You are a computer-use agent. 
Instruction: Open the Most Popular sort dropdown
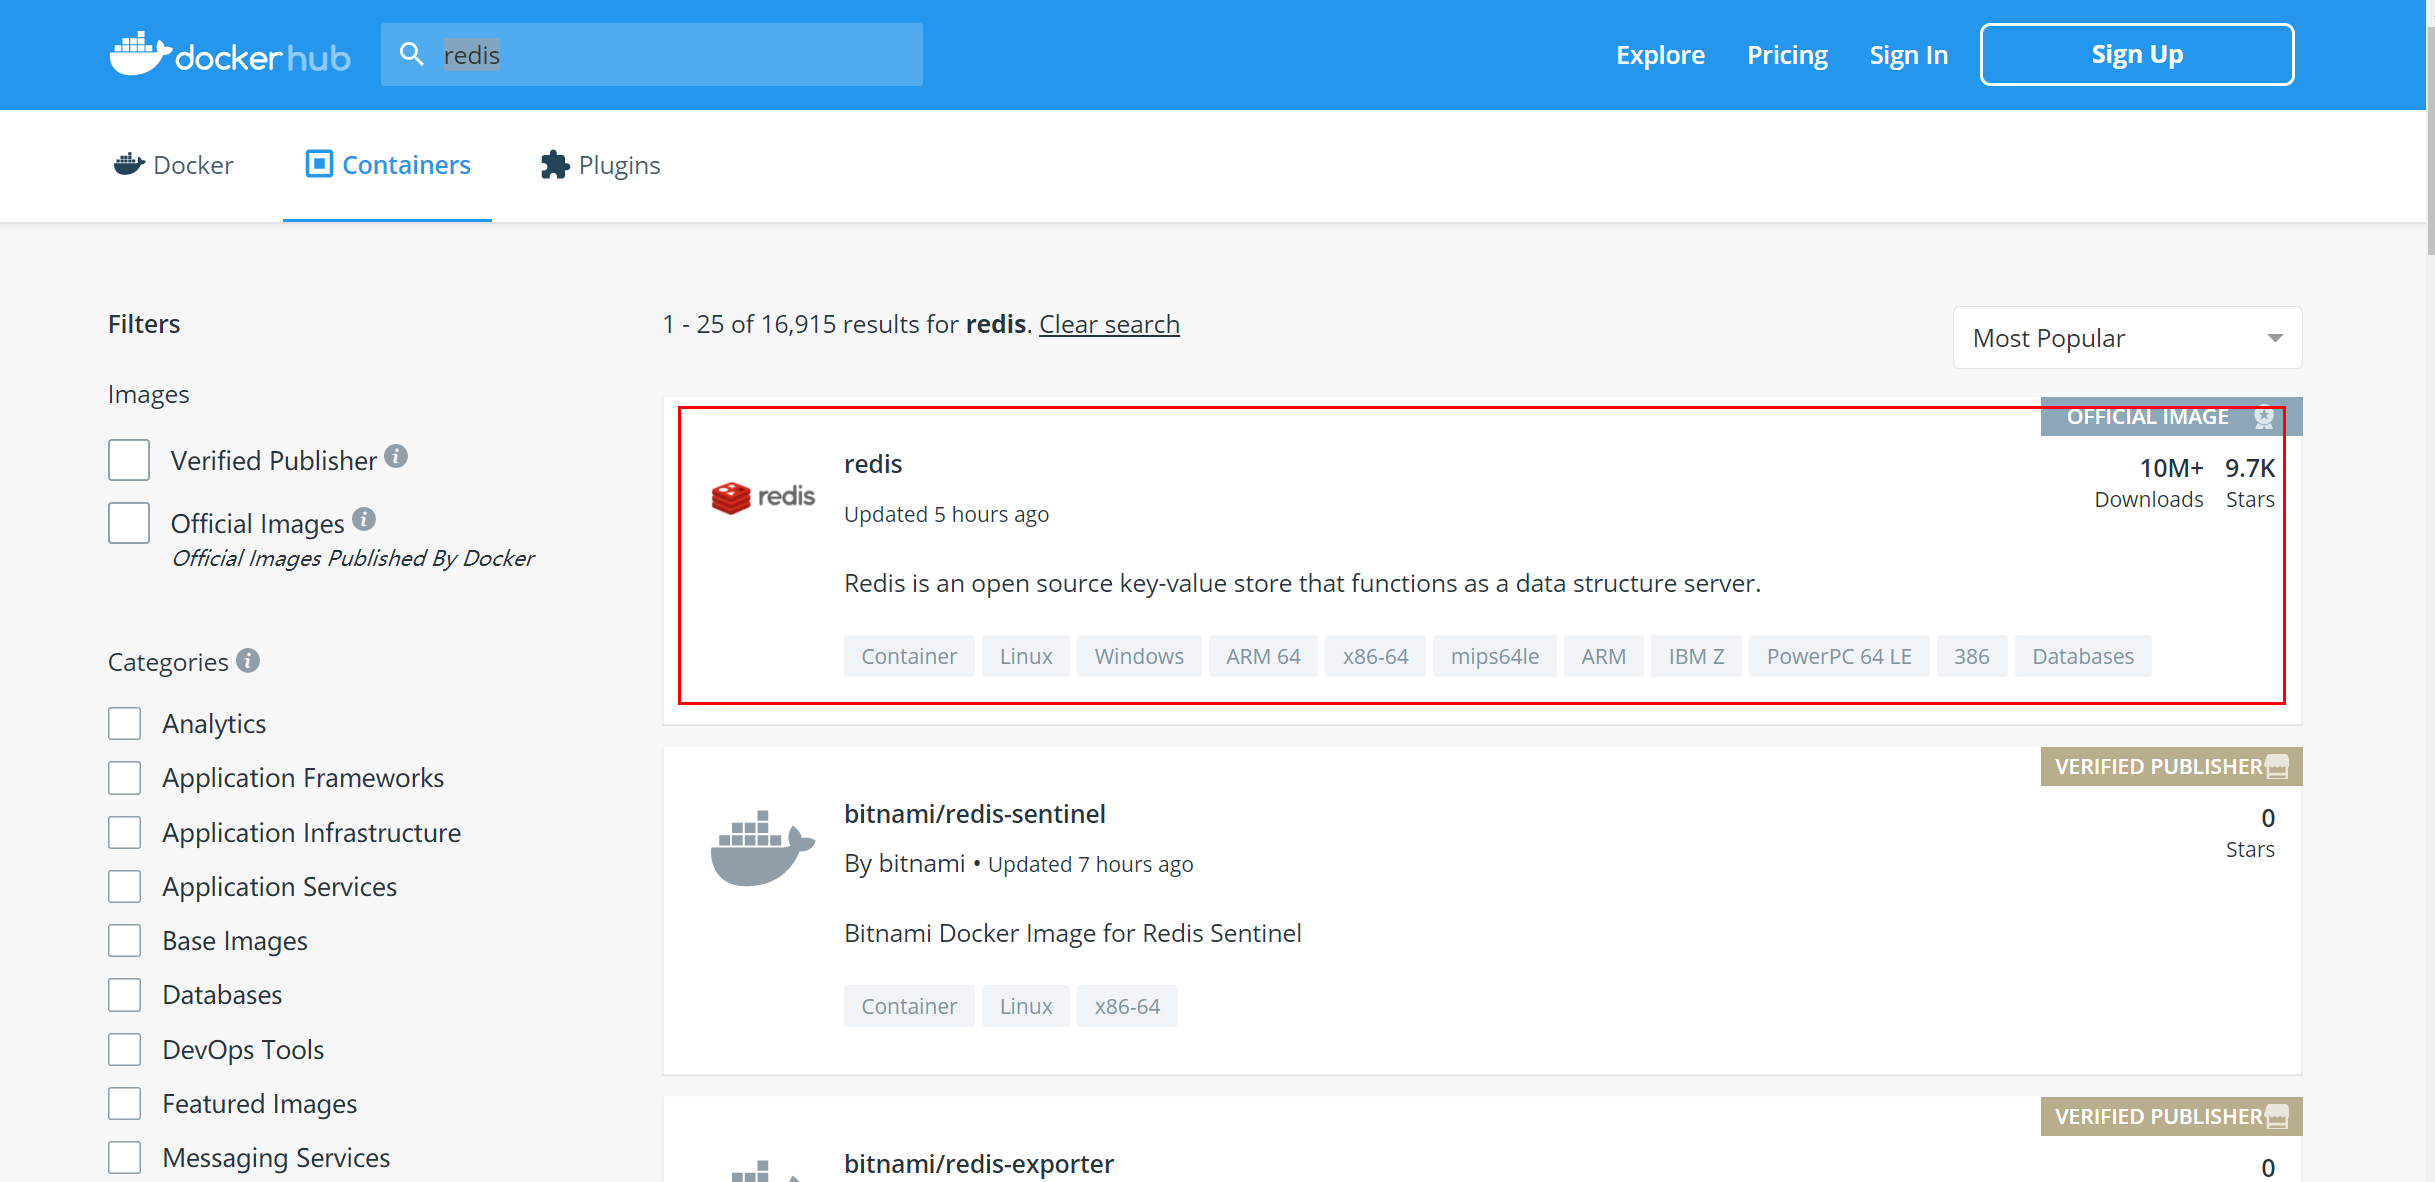click(x=2126, y=338)
